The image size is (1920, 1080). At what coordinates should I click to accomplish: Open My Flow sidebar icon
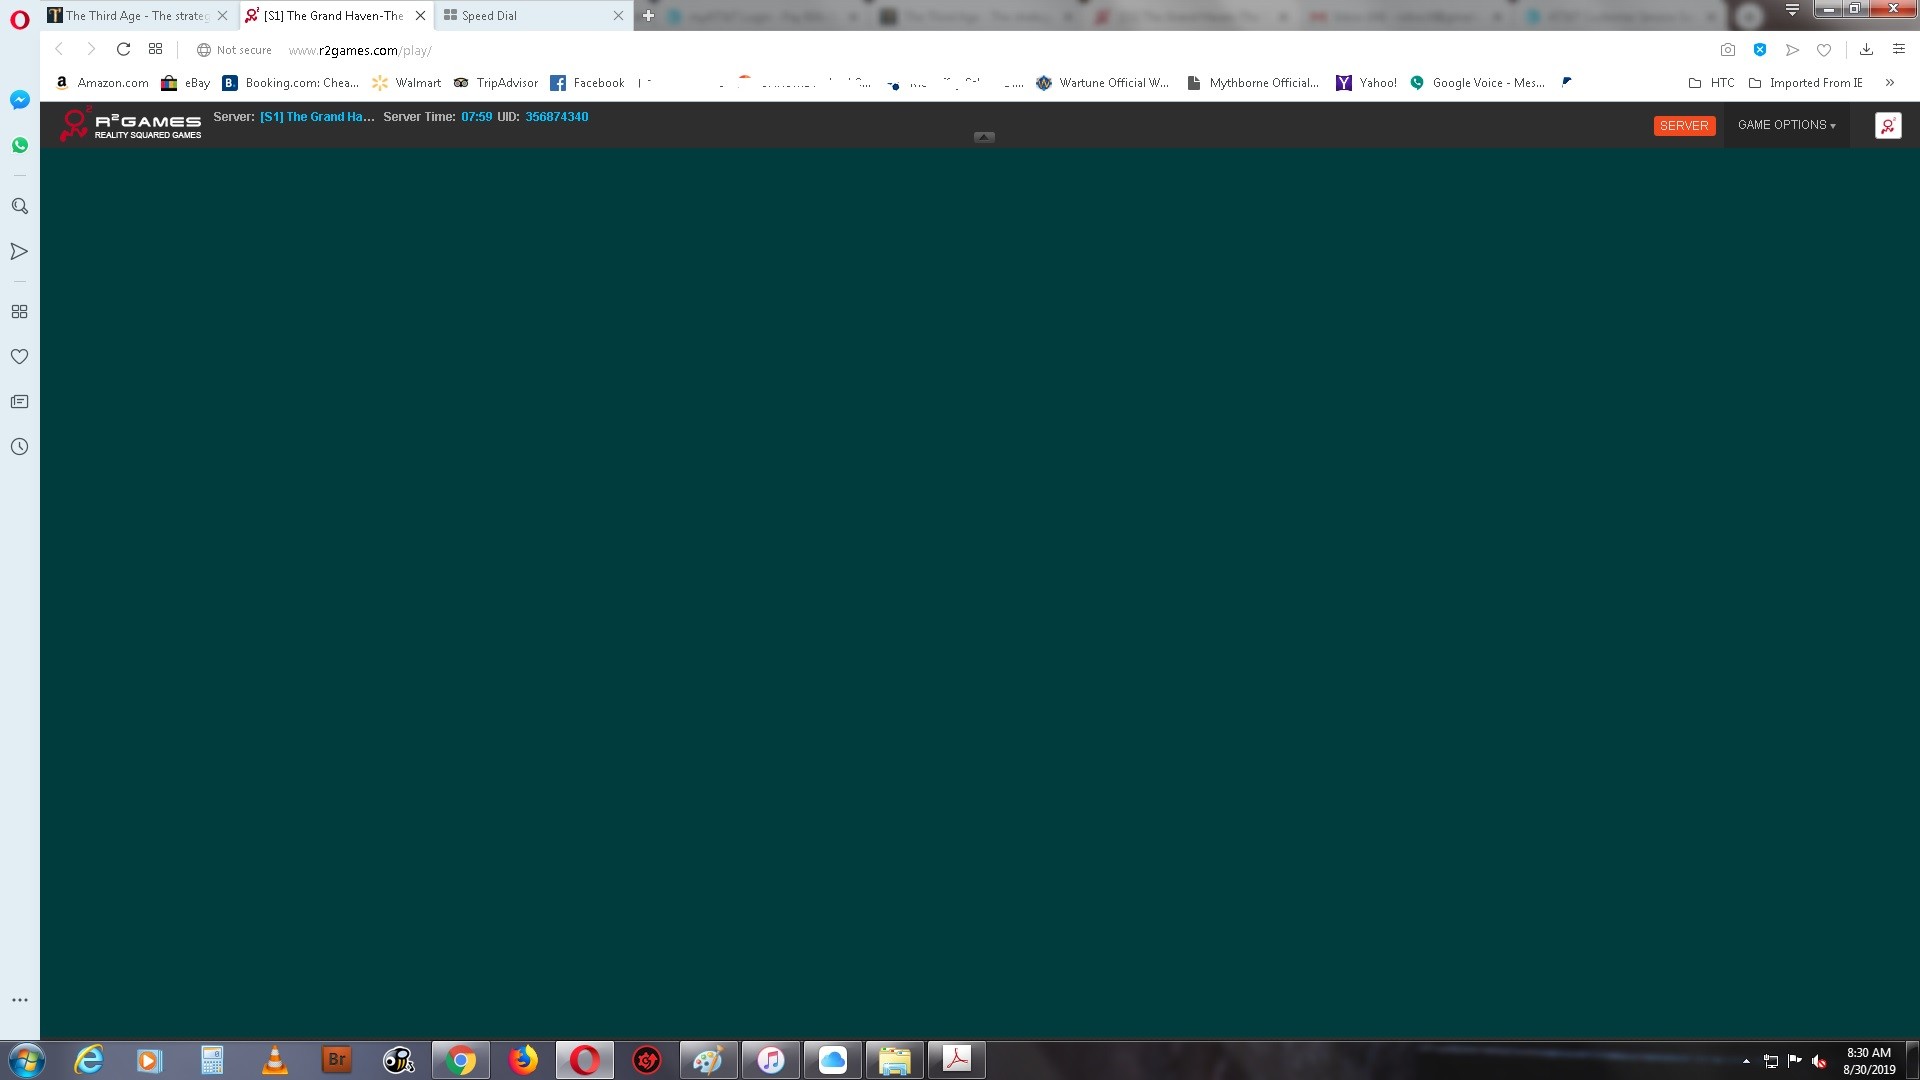point(19,251)
